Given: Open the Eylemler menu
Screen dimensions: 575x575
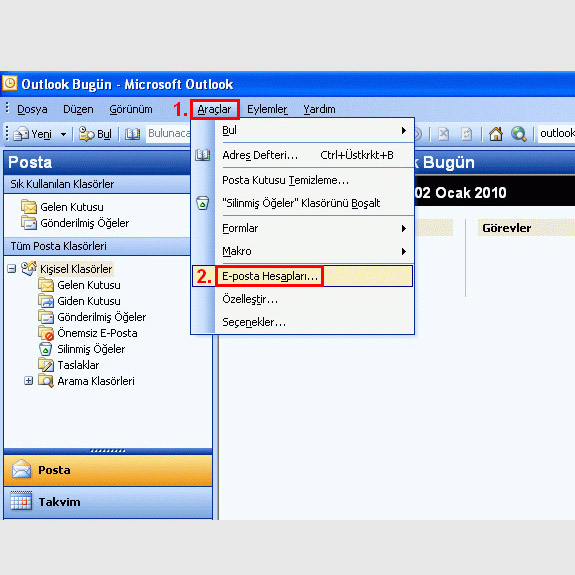Looking at the screenshot, I should click(267, 109).
